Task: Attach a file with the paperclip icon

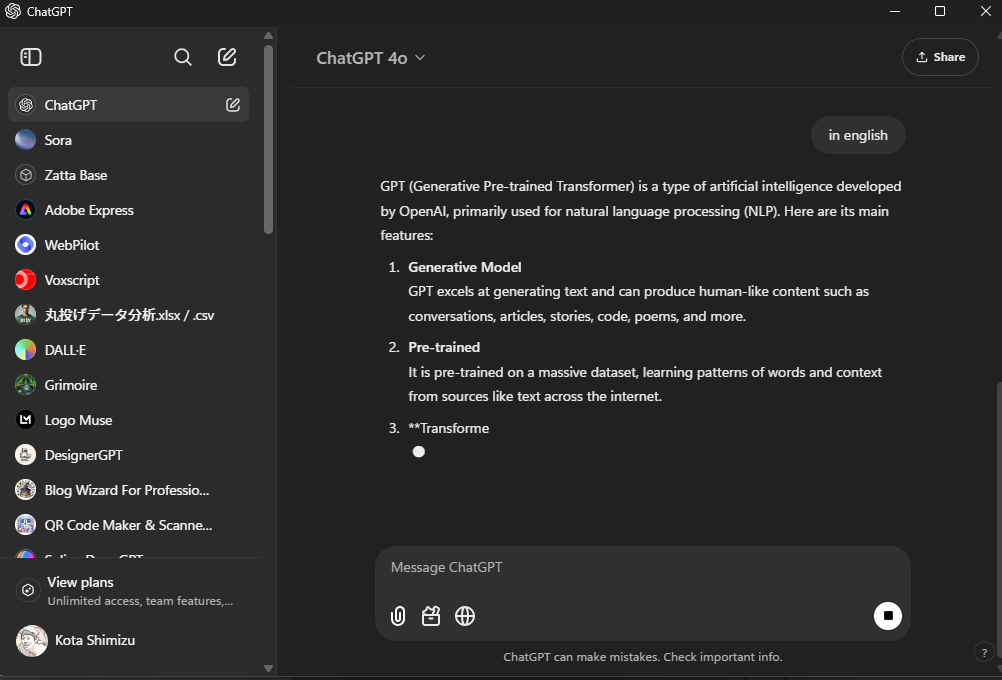Action: click(397, 616)
